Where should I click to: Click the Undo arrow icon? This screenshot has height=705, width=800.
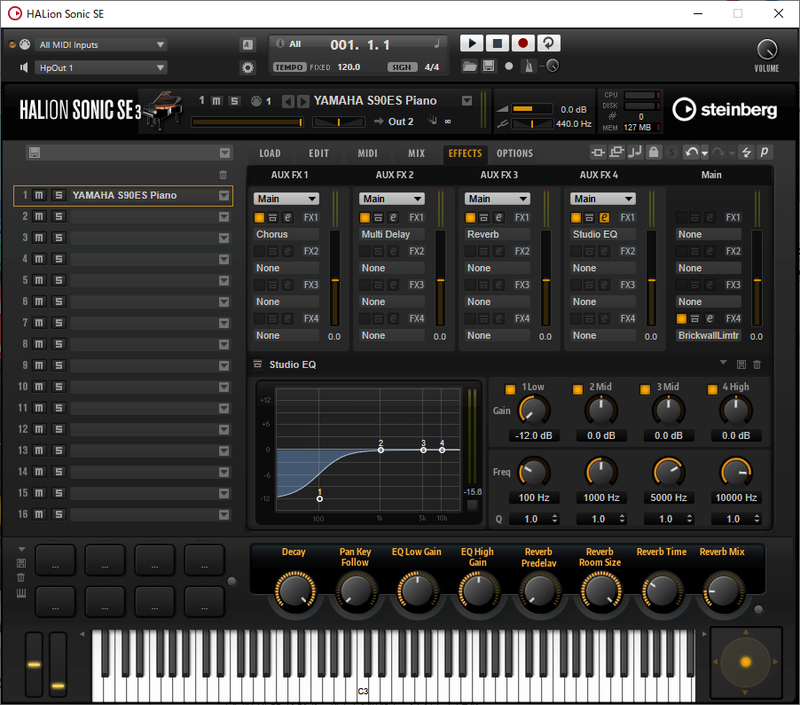click(x=691, y=153)
